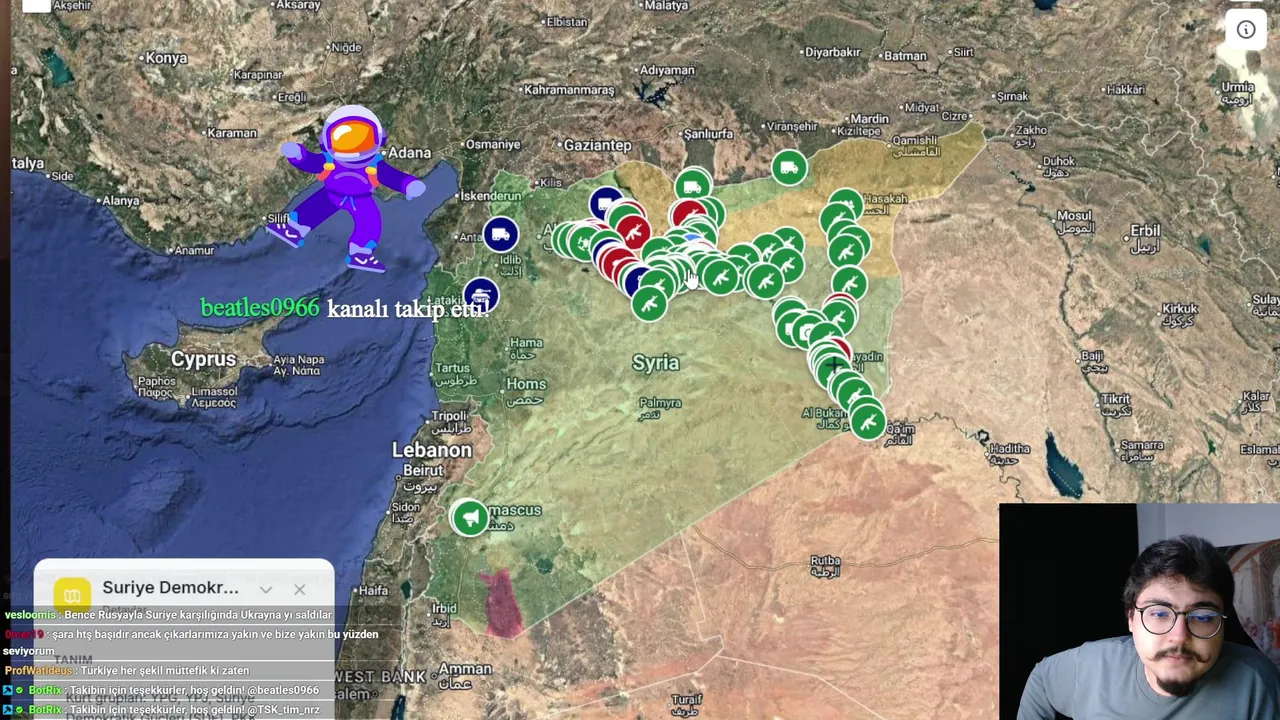Click the blue truck marker near Idlib
This screenshot has height=720, width=1280.
coord(501,234)
